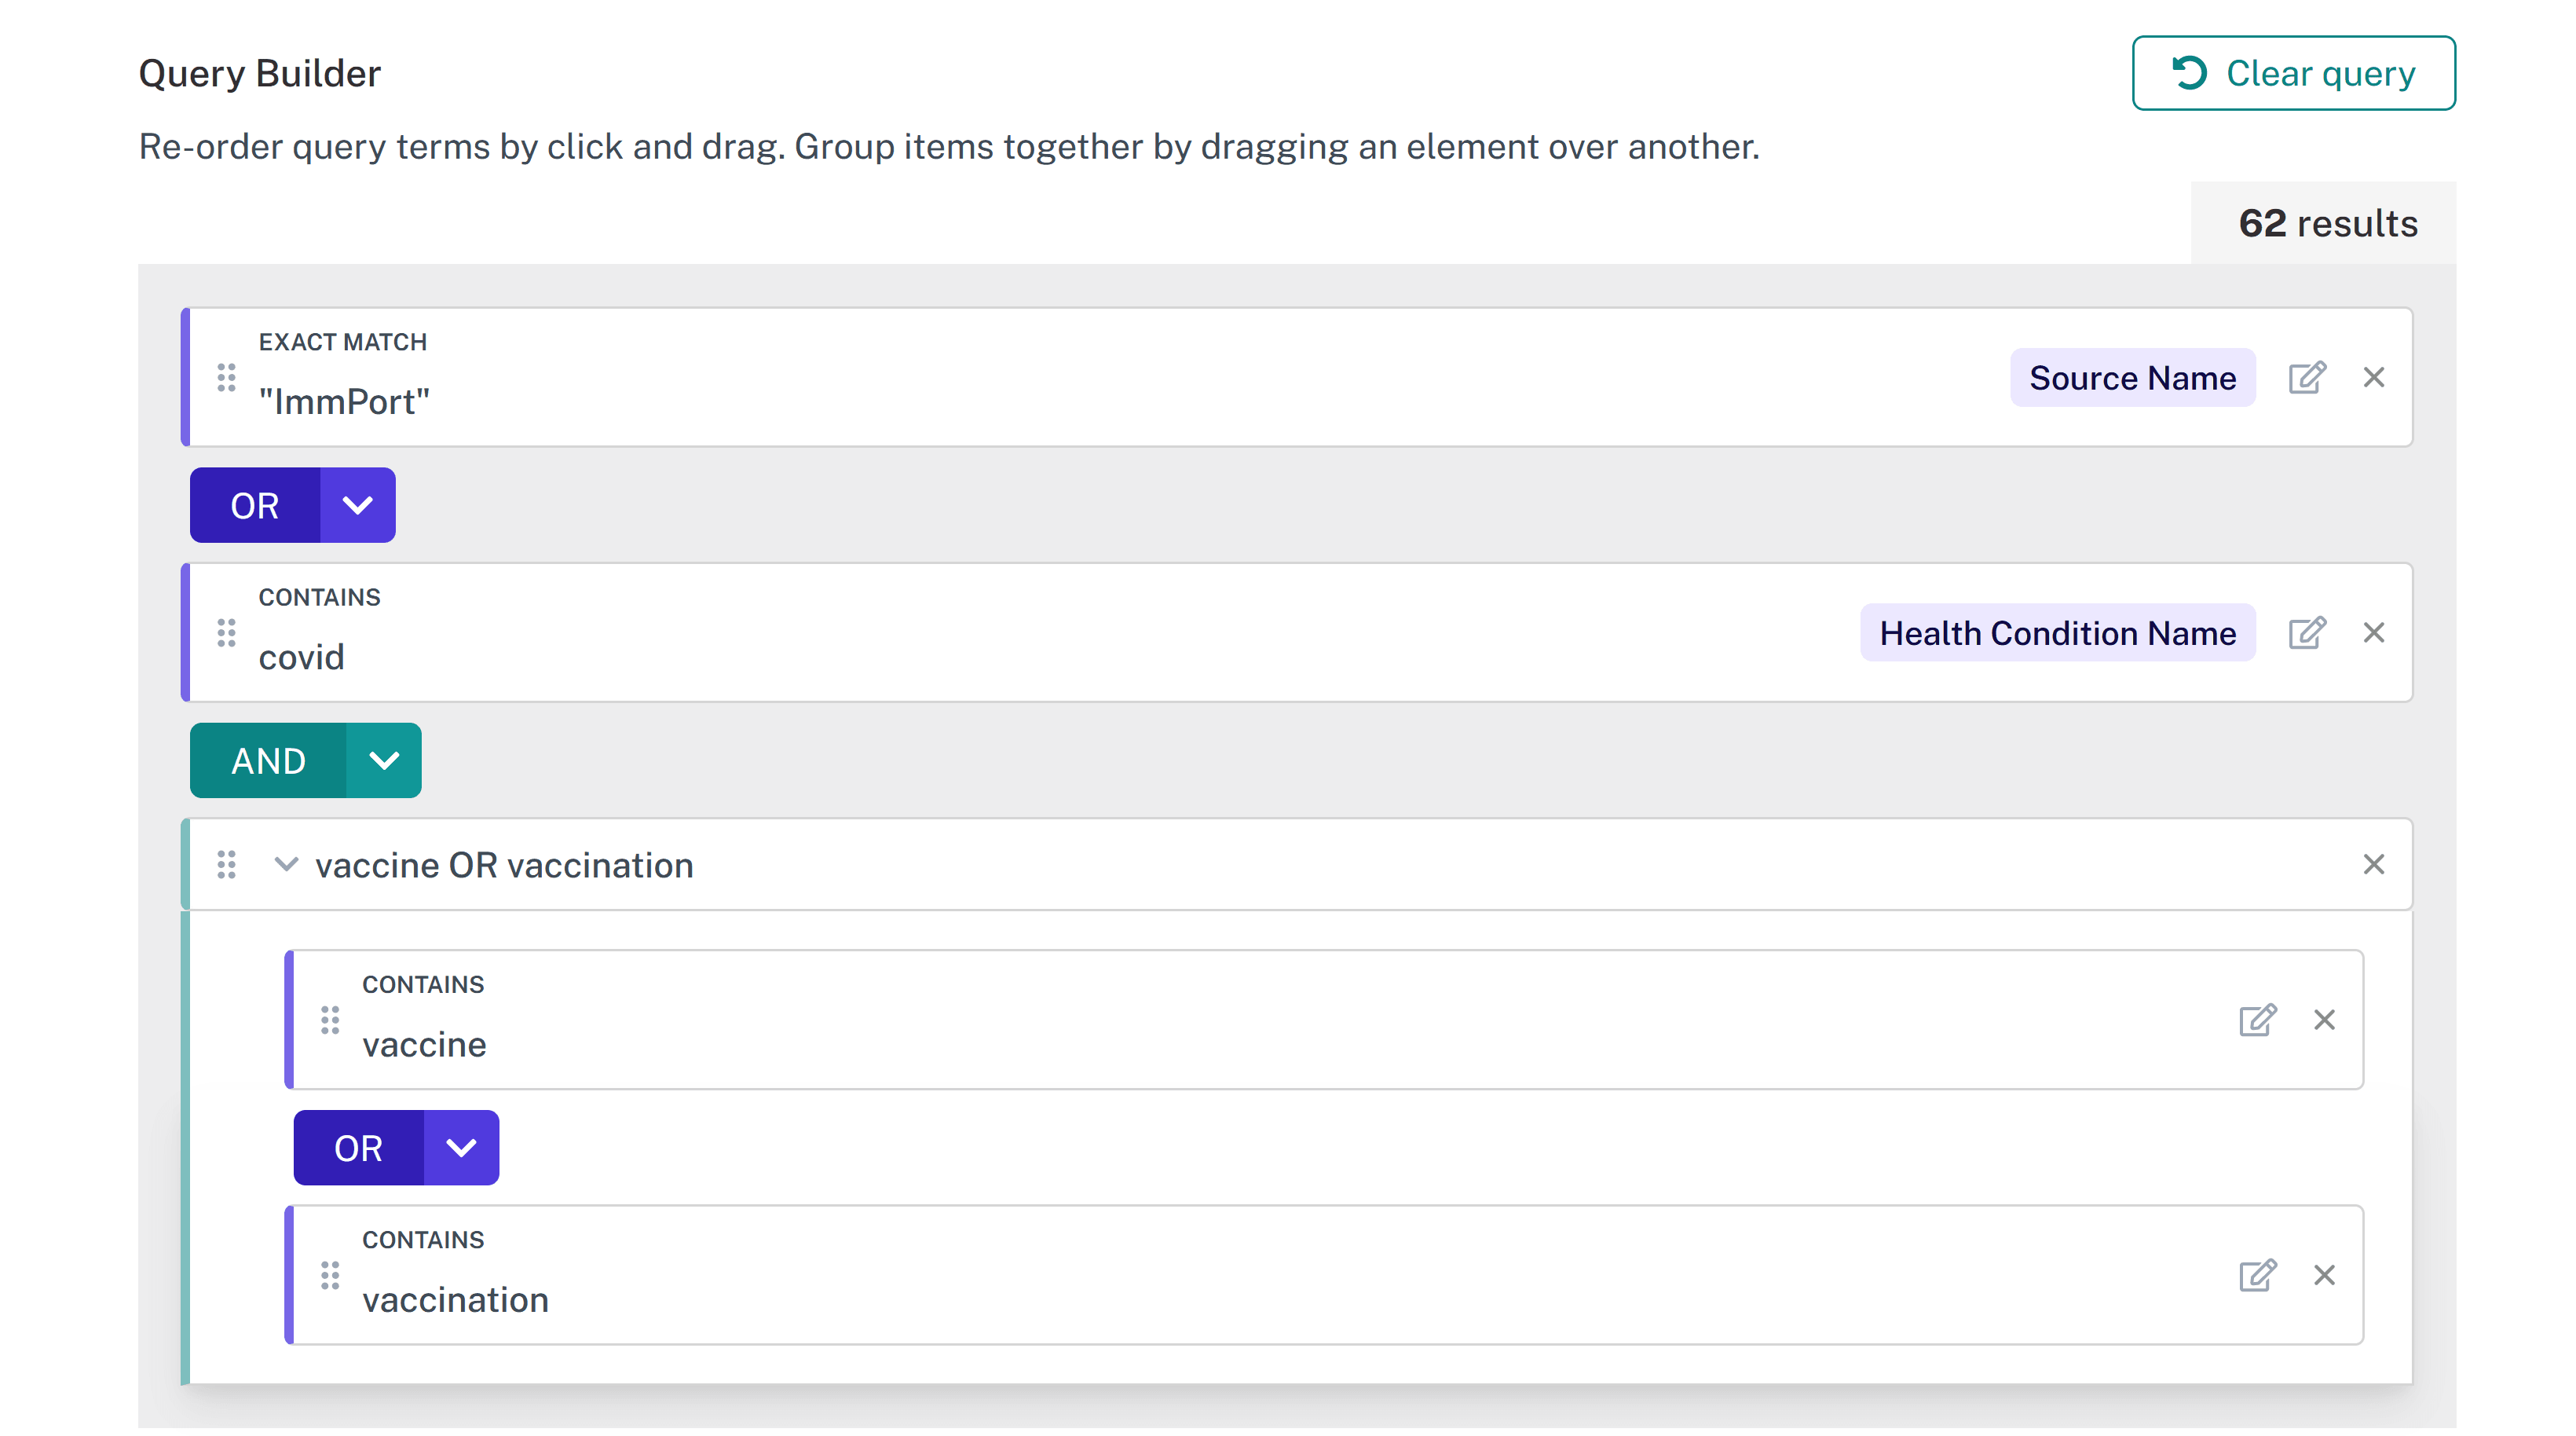2576x1436 pixels.
Task: Grab the drag handle of the vaccination row
Action: click(x=330, y=1276)
